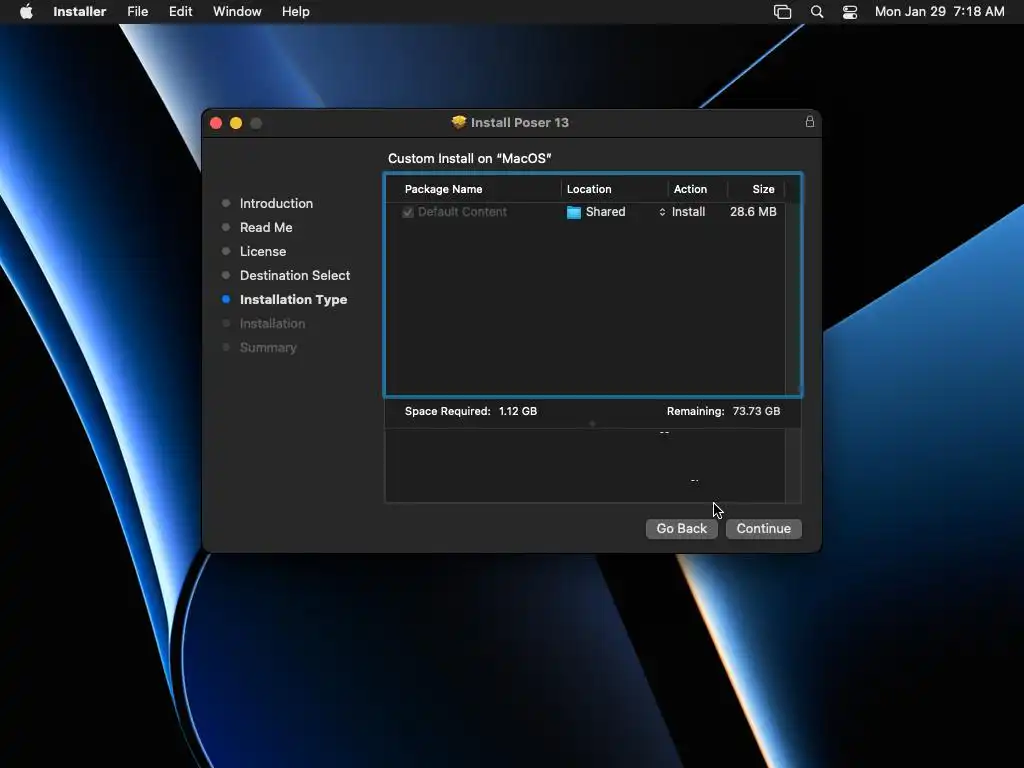The width and height of the screenshot is (1024, 768).
Task: Open the Installer menu
Action: [80, 12]
